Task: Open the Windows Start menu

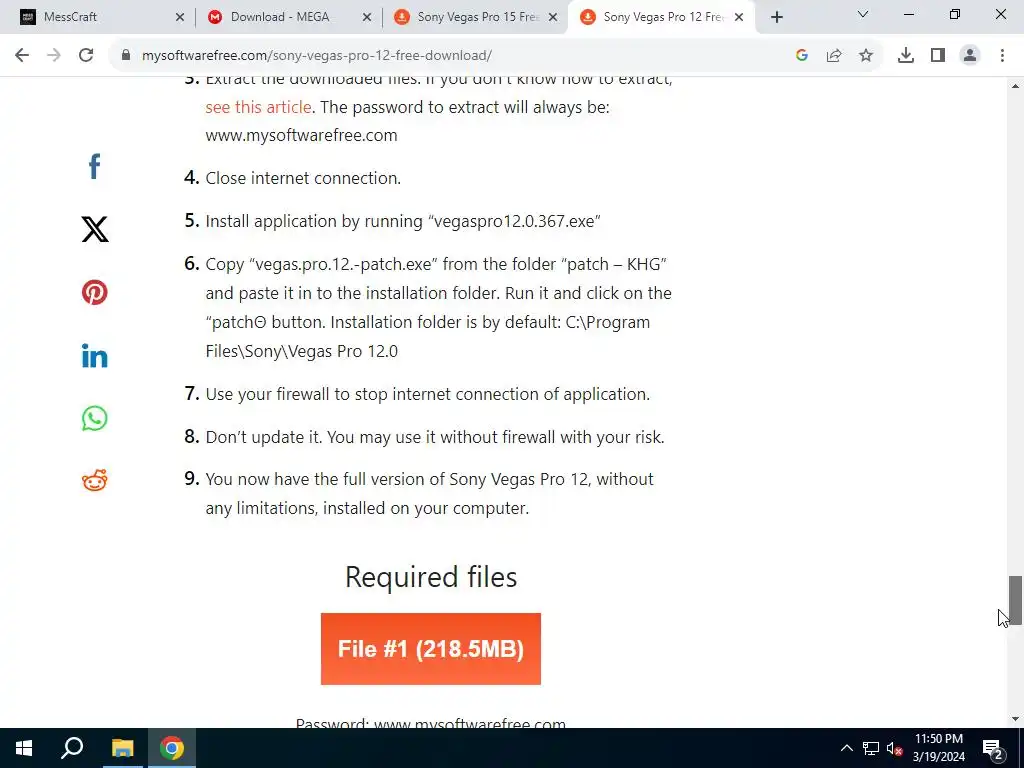Action: pyautogui.click(x=24, y=748)
